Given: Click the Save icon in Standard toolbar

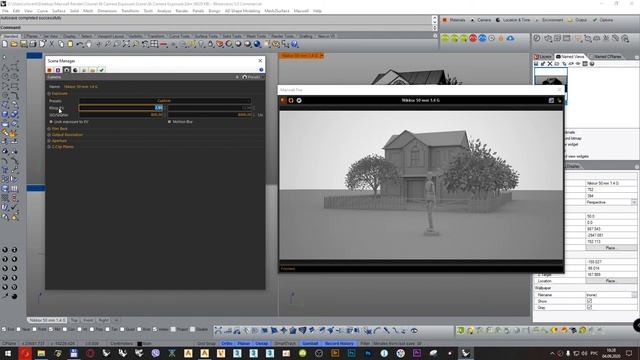Looking at the screenshot, I should (24, 44).
